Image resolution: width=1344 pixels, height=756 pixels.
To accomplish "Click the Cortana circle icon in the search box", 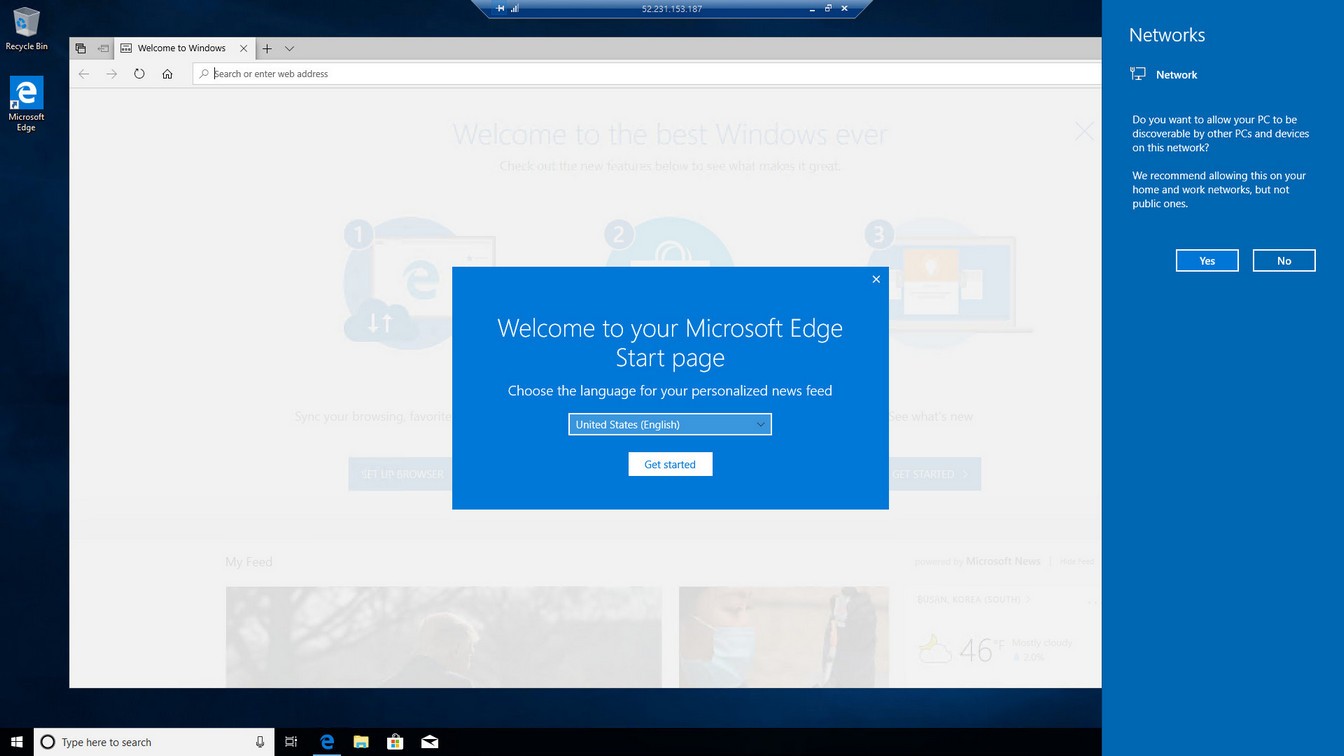I will [47, 742].
